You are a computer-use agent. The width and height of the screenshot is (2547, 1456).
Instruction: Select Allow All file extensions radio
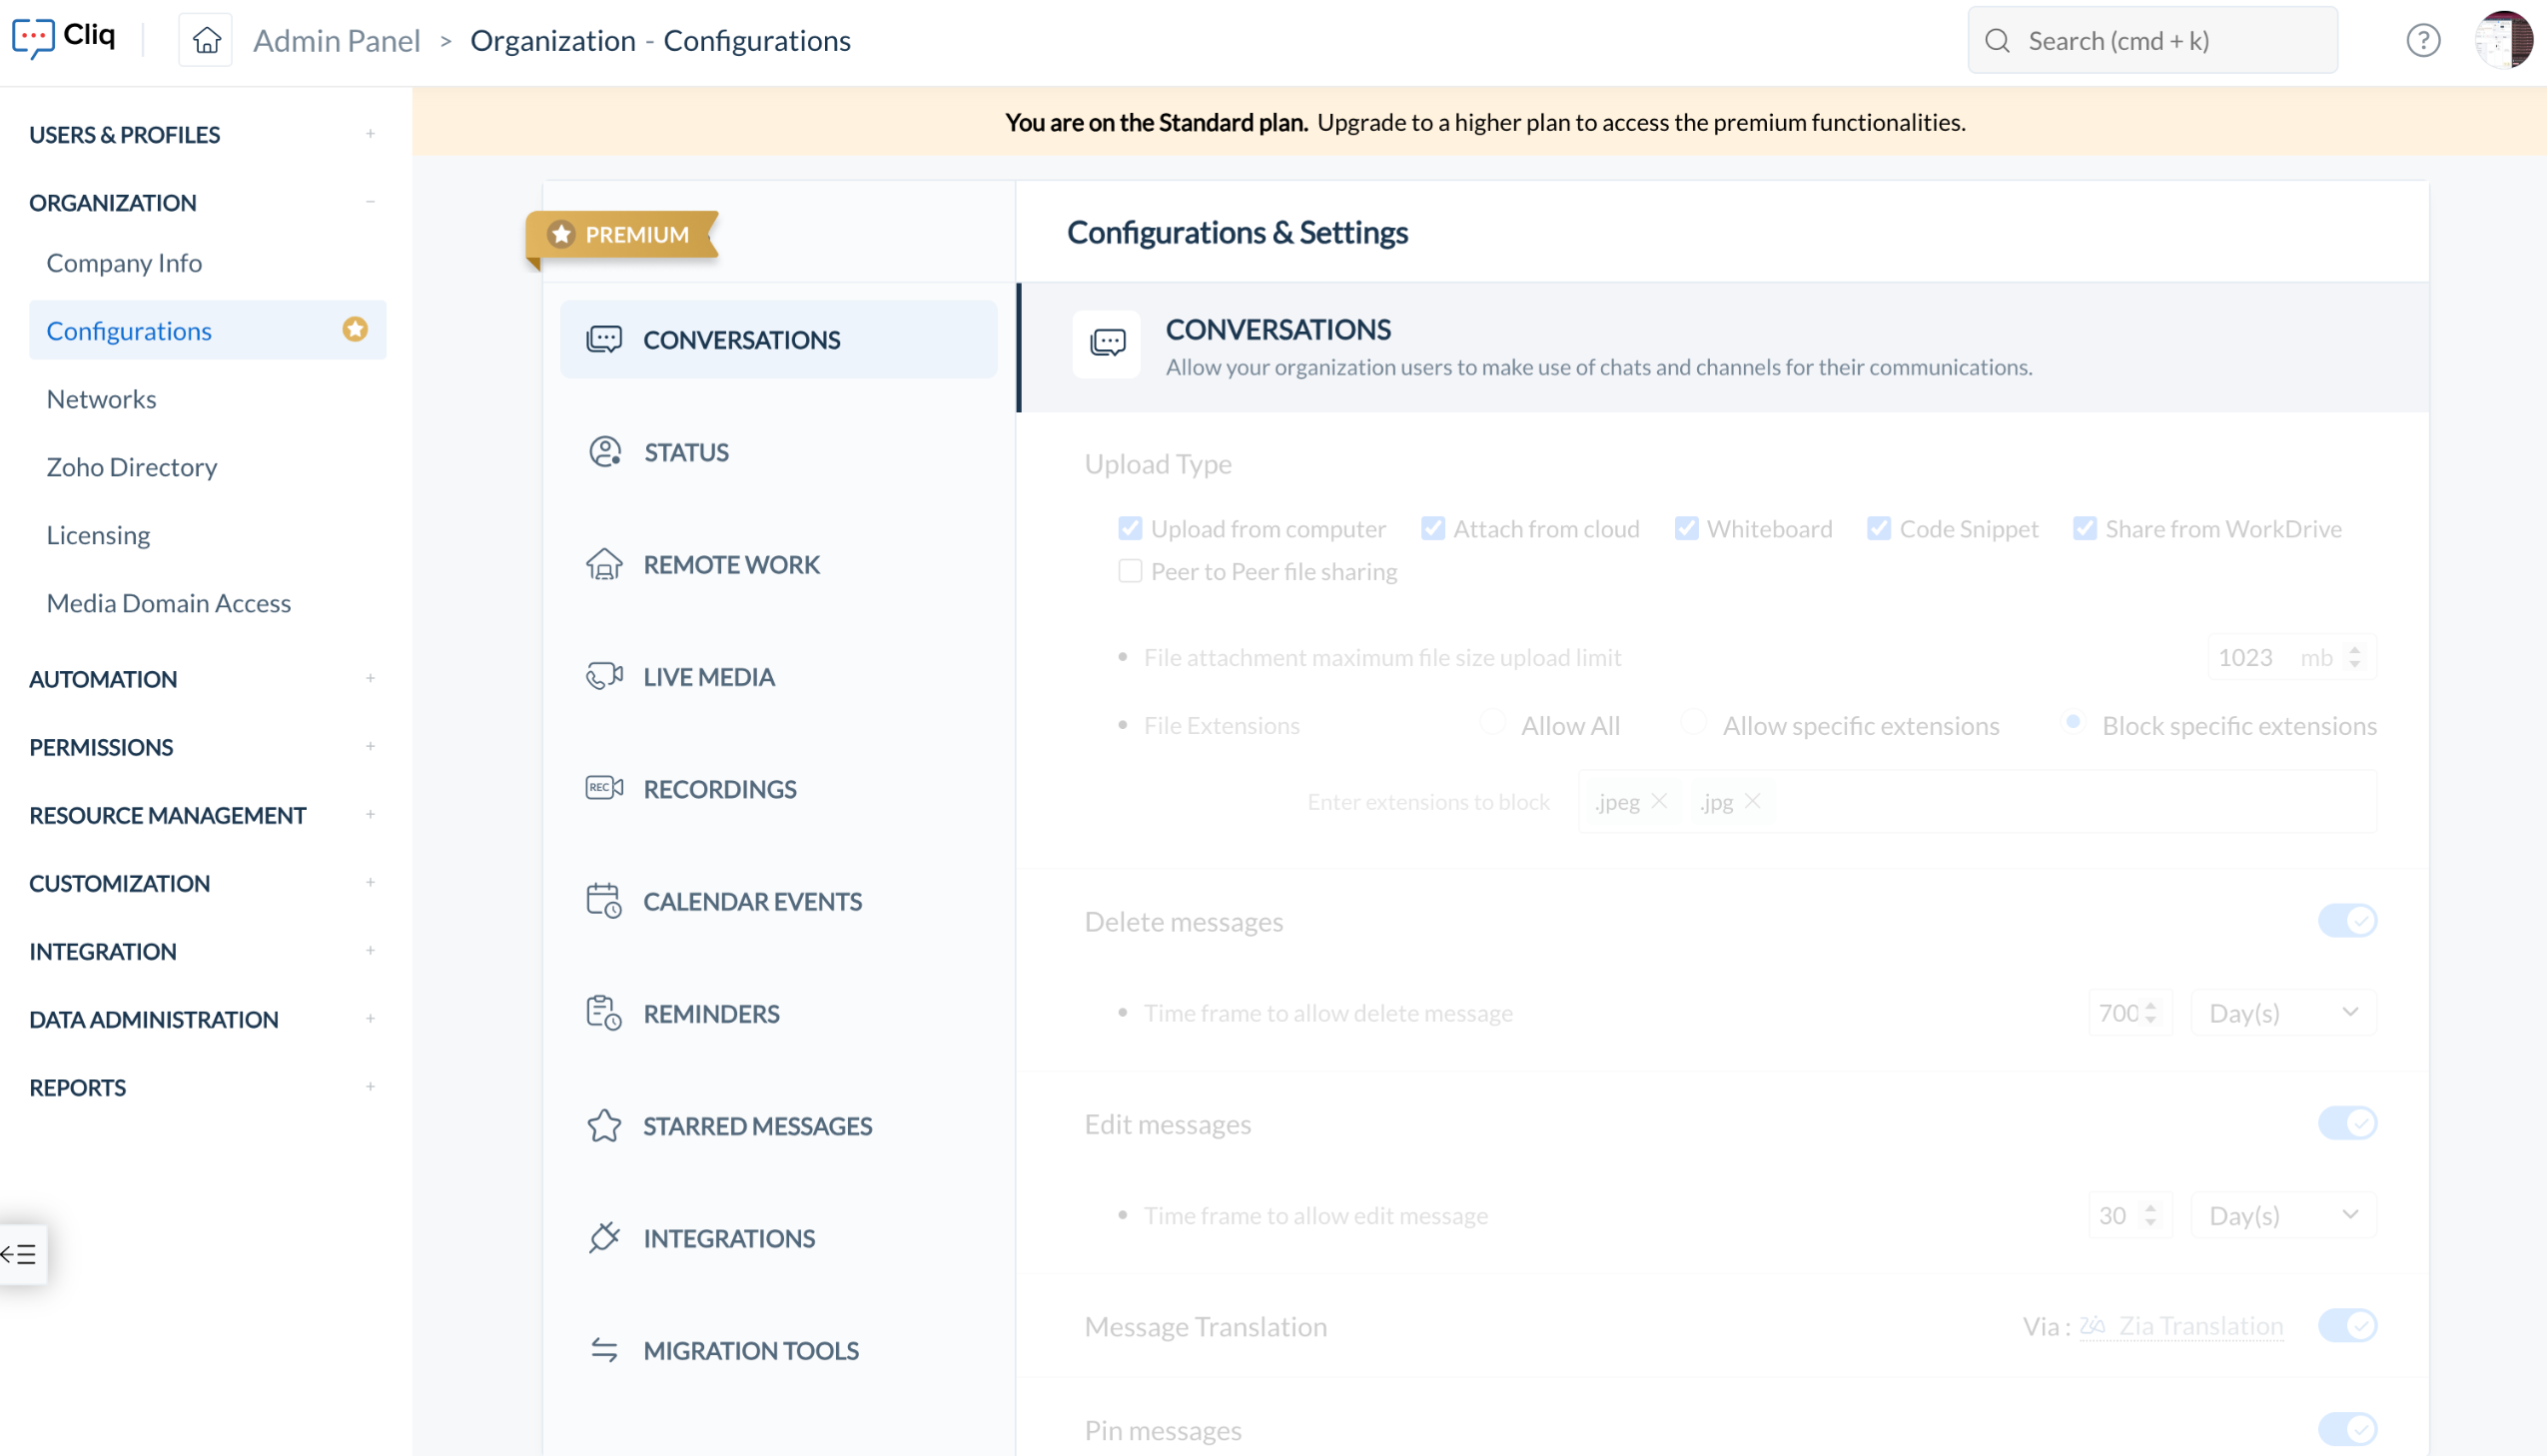pyautogui.click(x=1492, y=723)
